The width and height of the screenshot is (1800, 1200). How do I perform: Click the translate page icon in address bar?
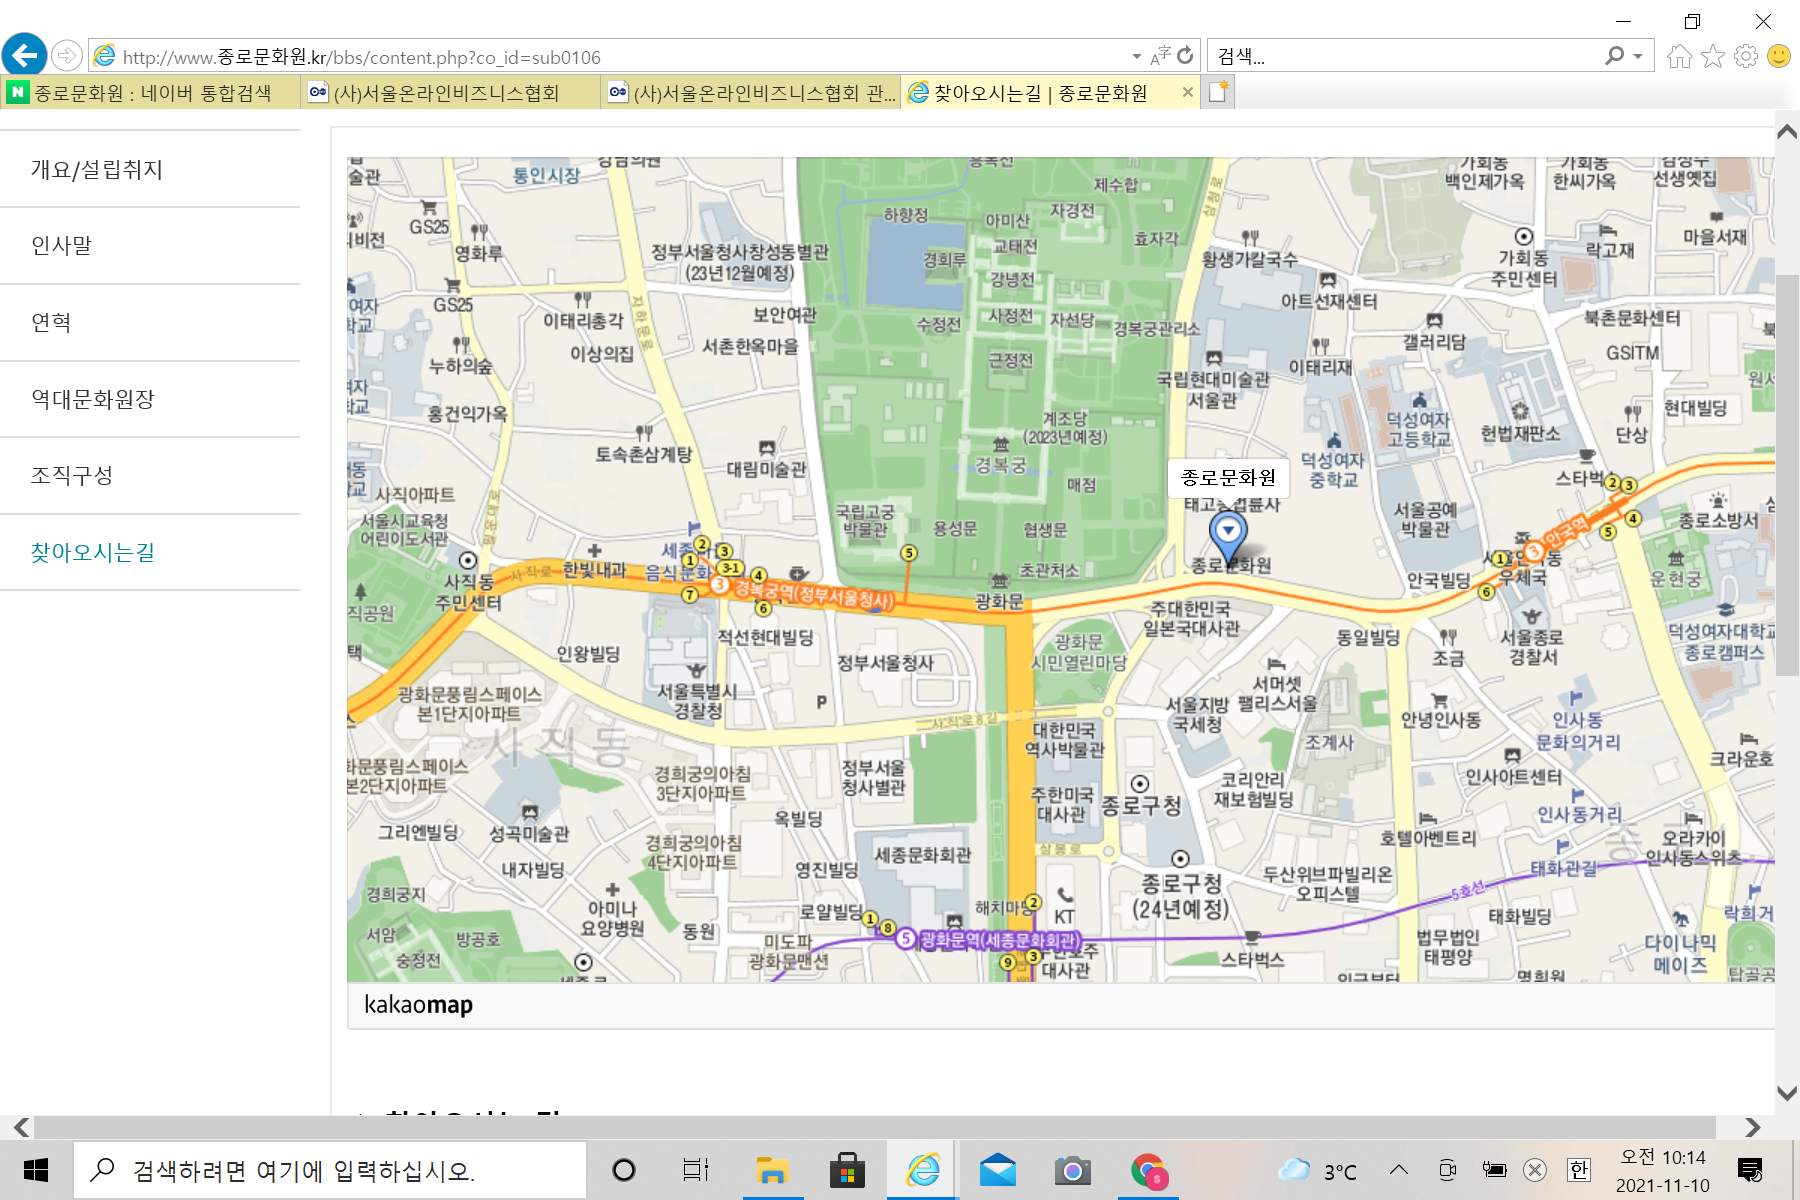click(x=1160, y=56)
